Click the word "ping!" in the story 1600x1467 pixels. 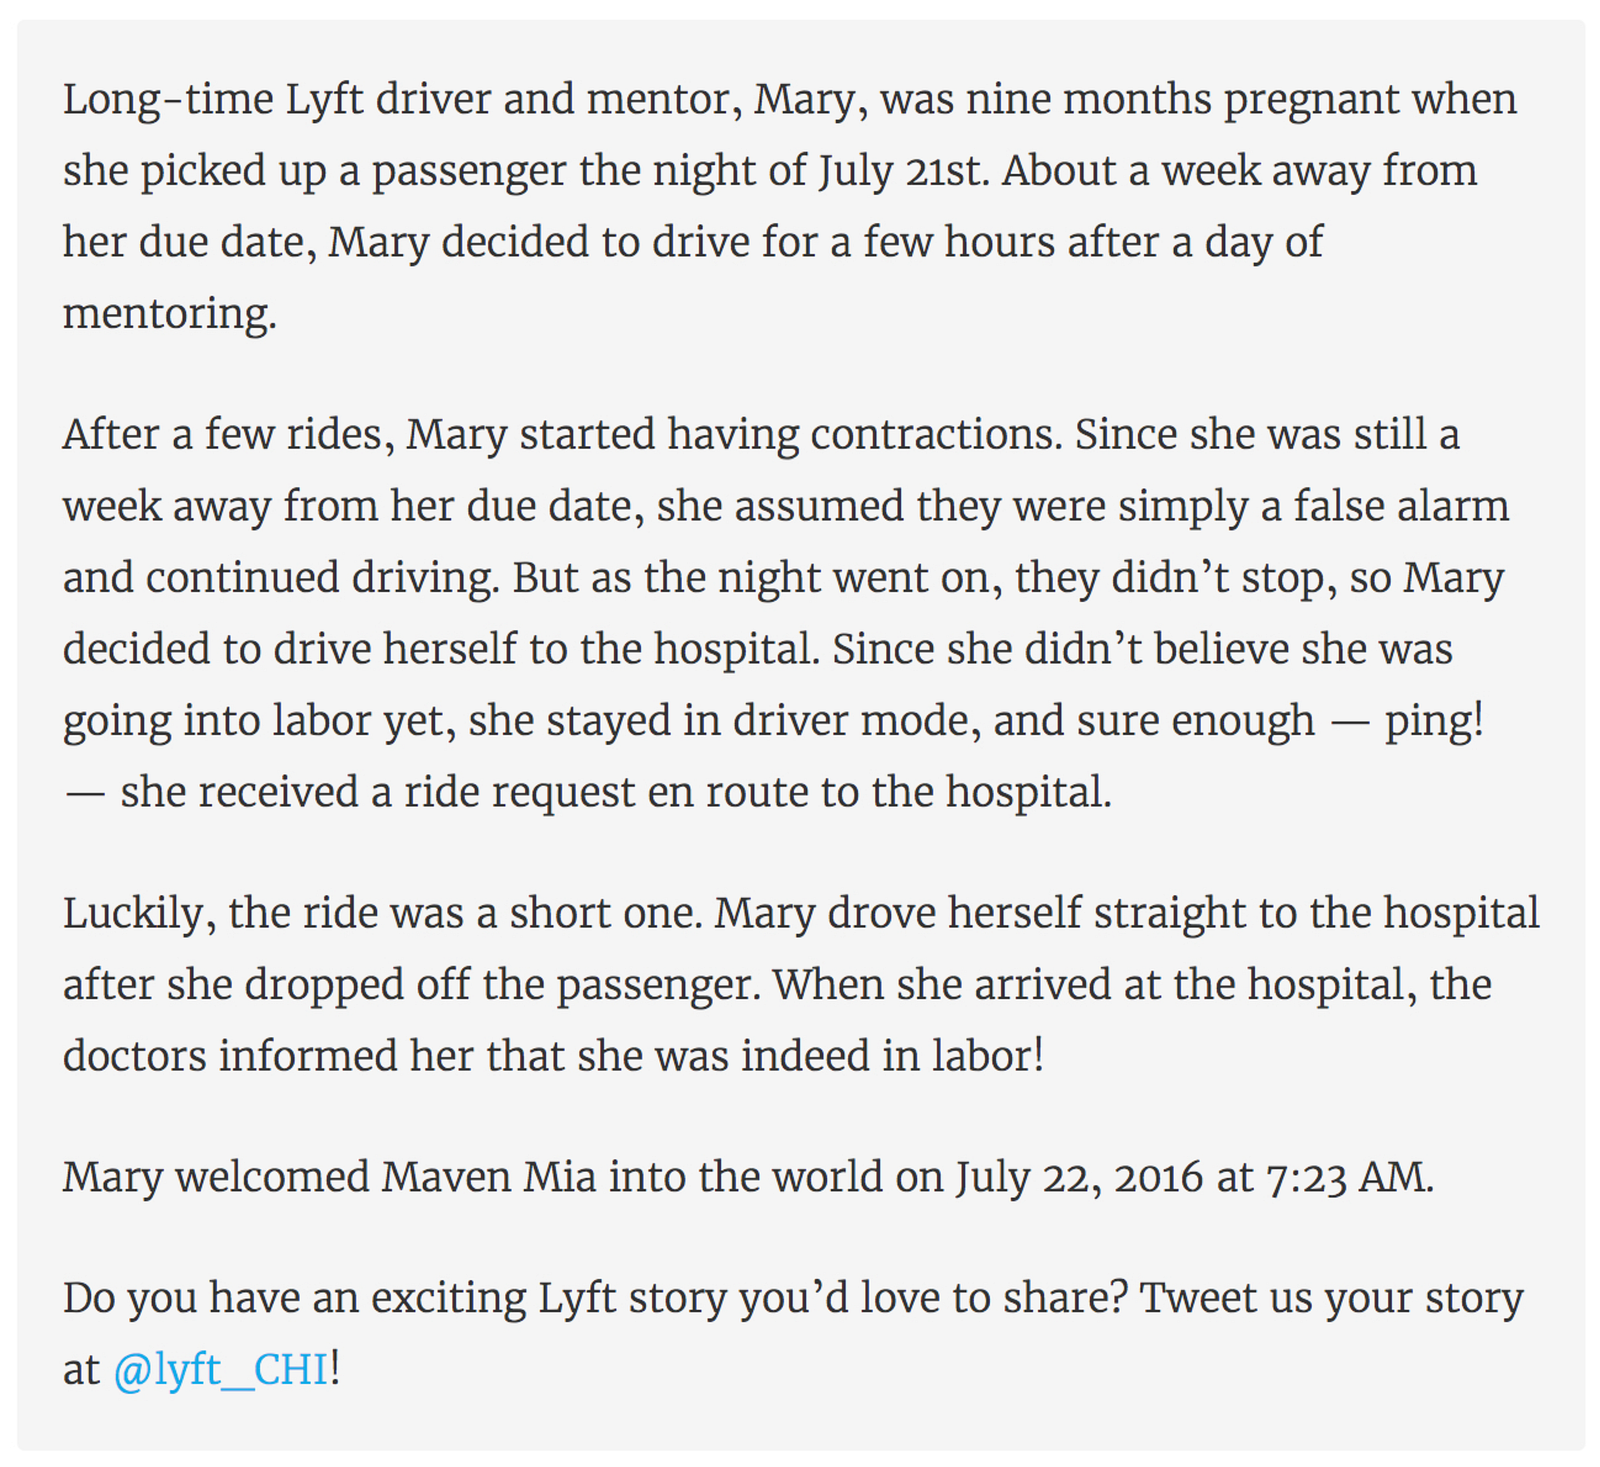[1434, 721]
